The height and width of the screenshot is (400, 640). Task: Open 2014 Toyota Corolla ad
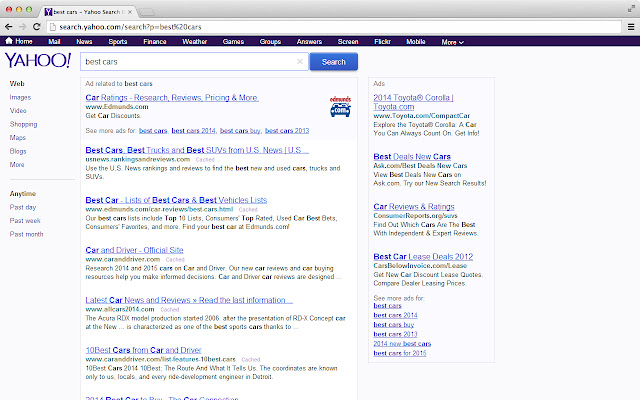click(x=413, y=102)
